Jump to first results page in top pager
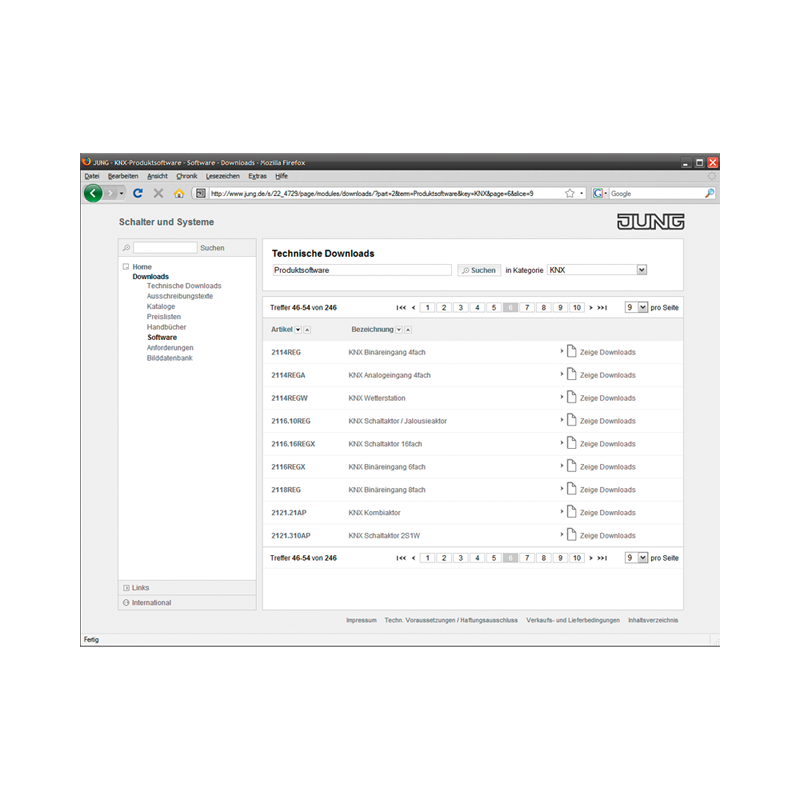800x800 pixels. pyautogui.click(x=401, y=308)
